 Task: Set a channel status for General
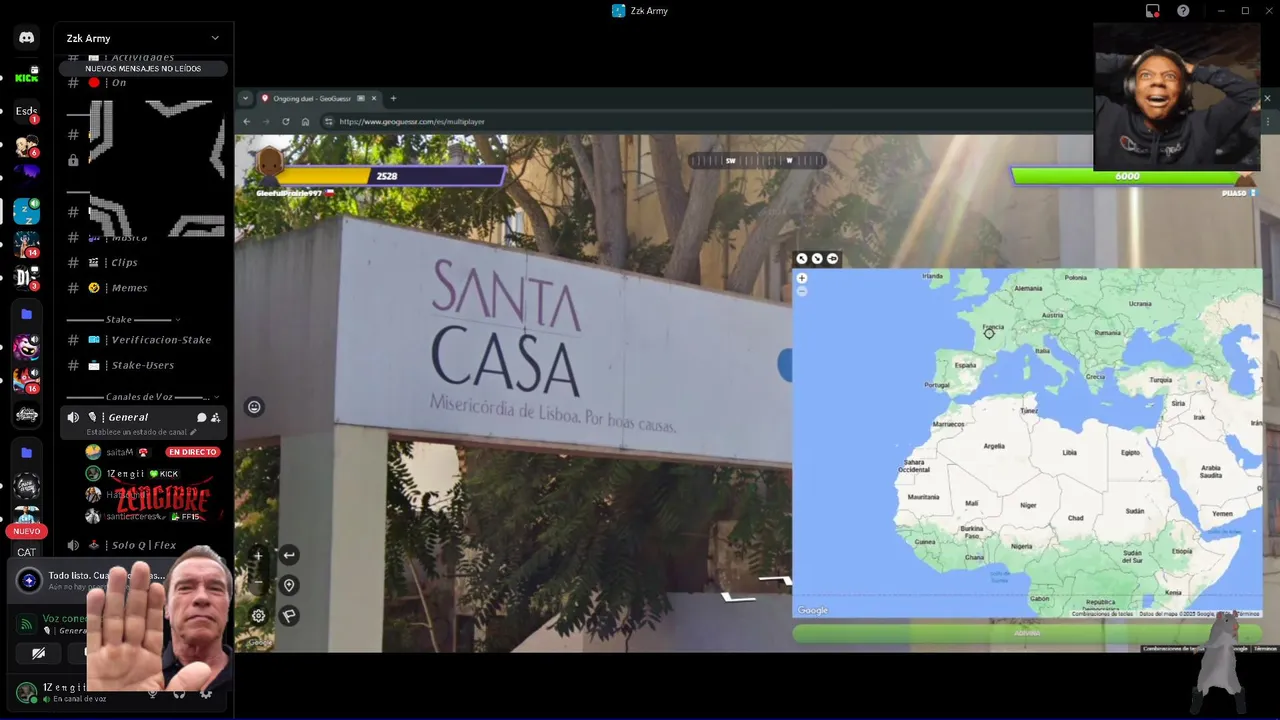(x=141, y=432)
